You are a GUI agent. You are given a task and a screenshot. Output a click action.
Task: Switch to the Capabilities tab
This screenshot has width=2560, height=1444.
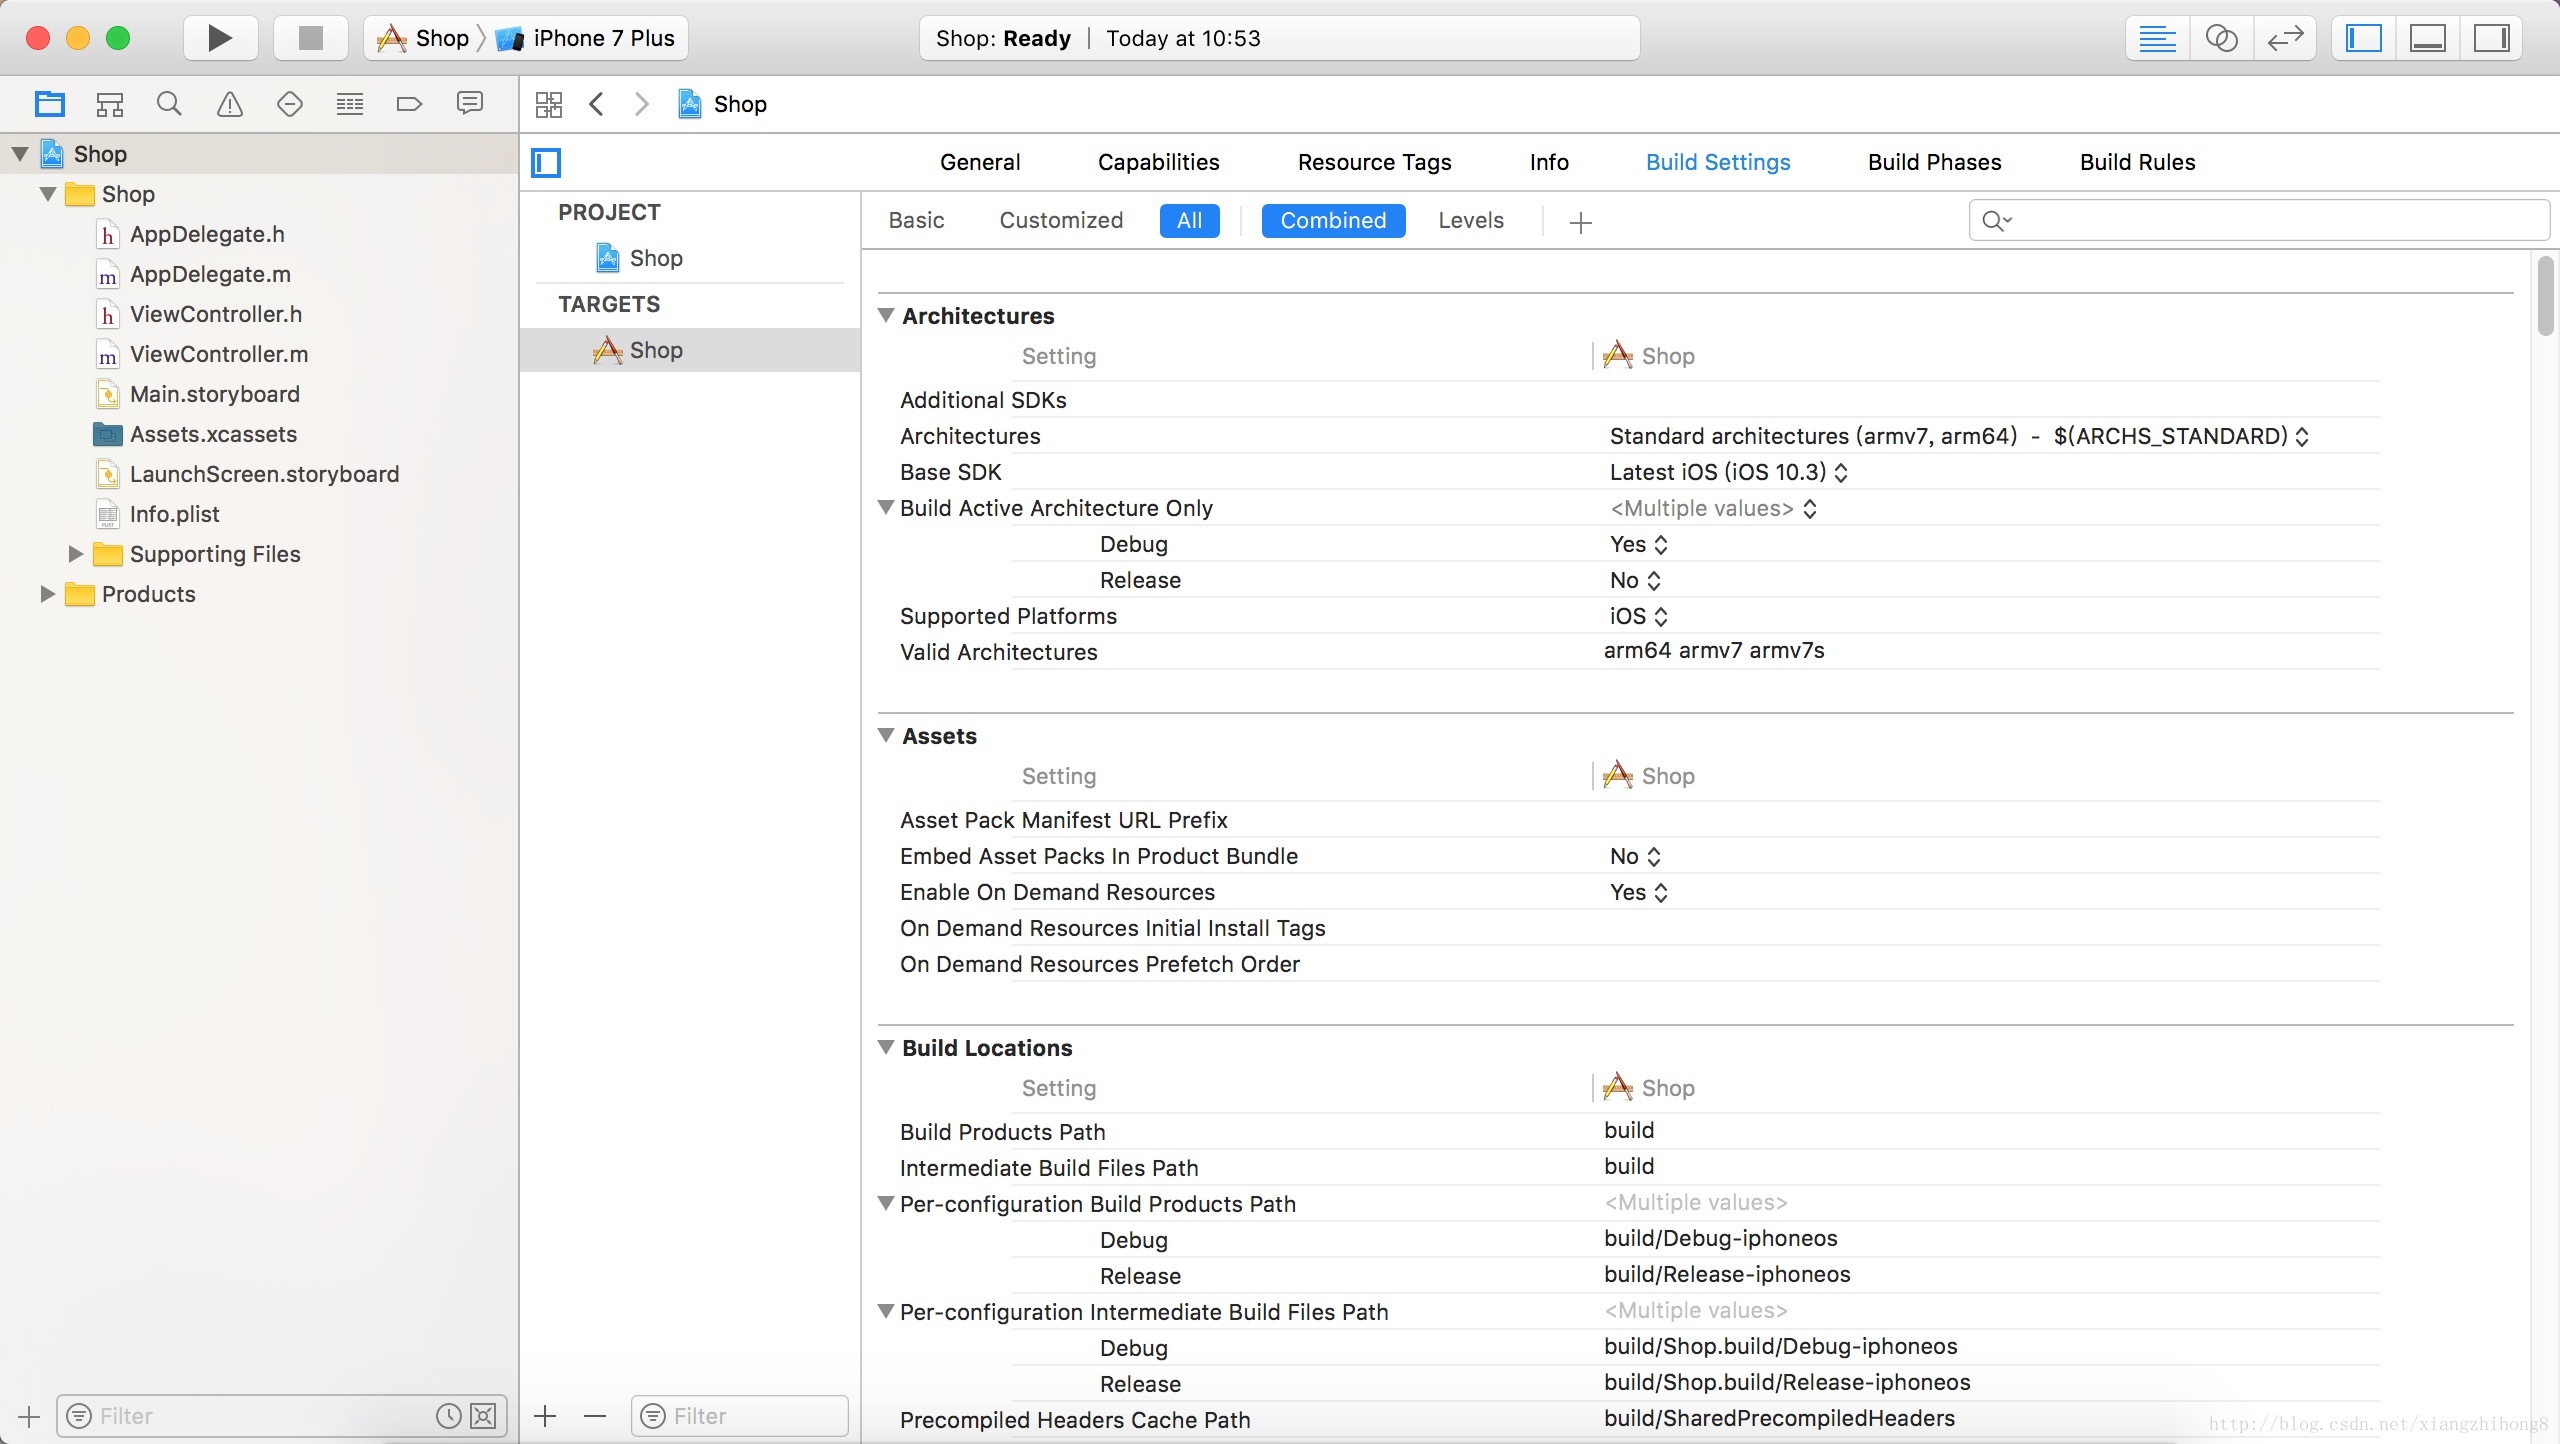1158,162
